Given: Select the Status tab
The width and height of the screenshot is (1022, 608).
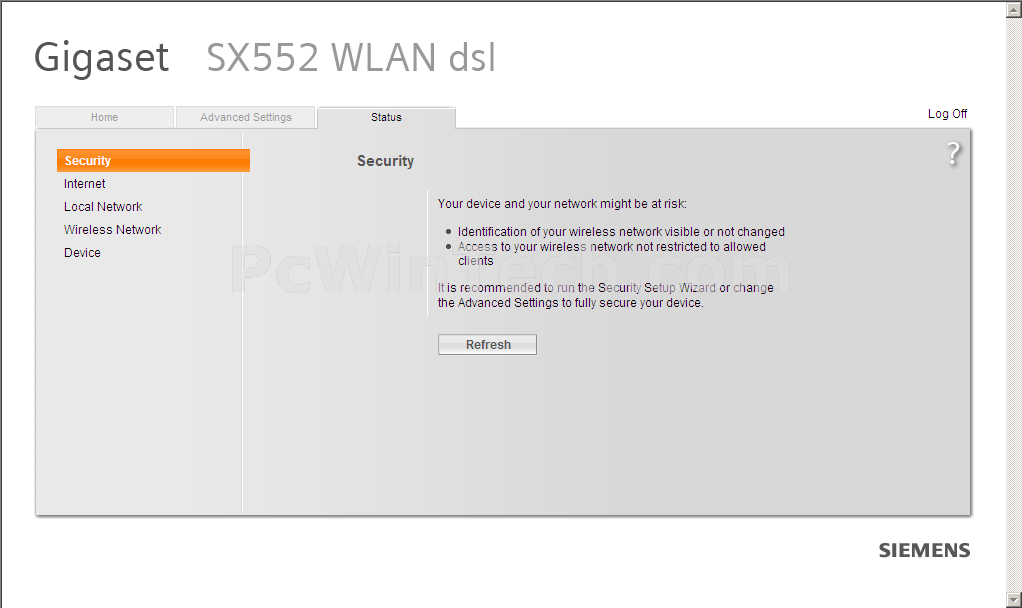Looking at the screenshot, I should coord(387,117).
